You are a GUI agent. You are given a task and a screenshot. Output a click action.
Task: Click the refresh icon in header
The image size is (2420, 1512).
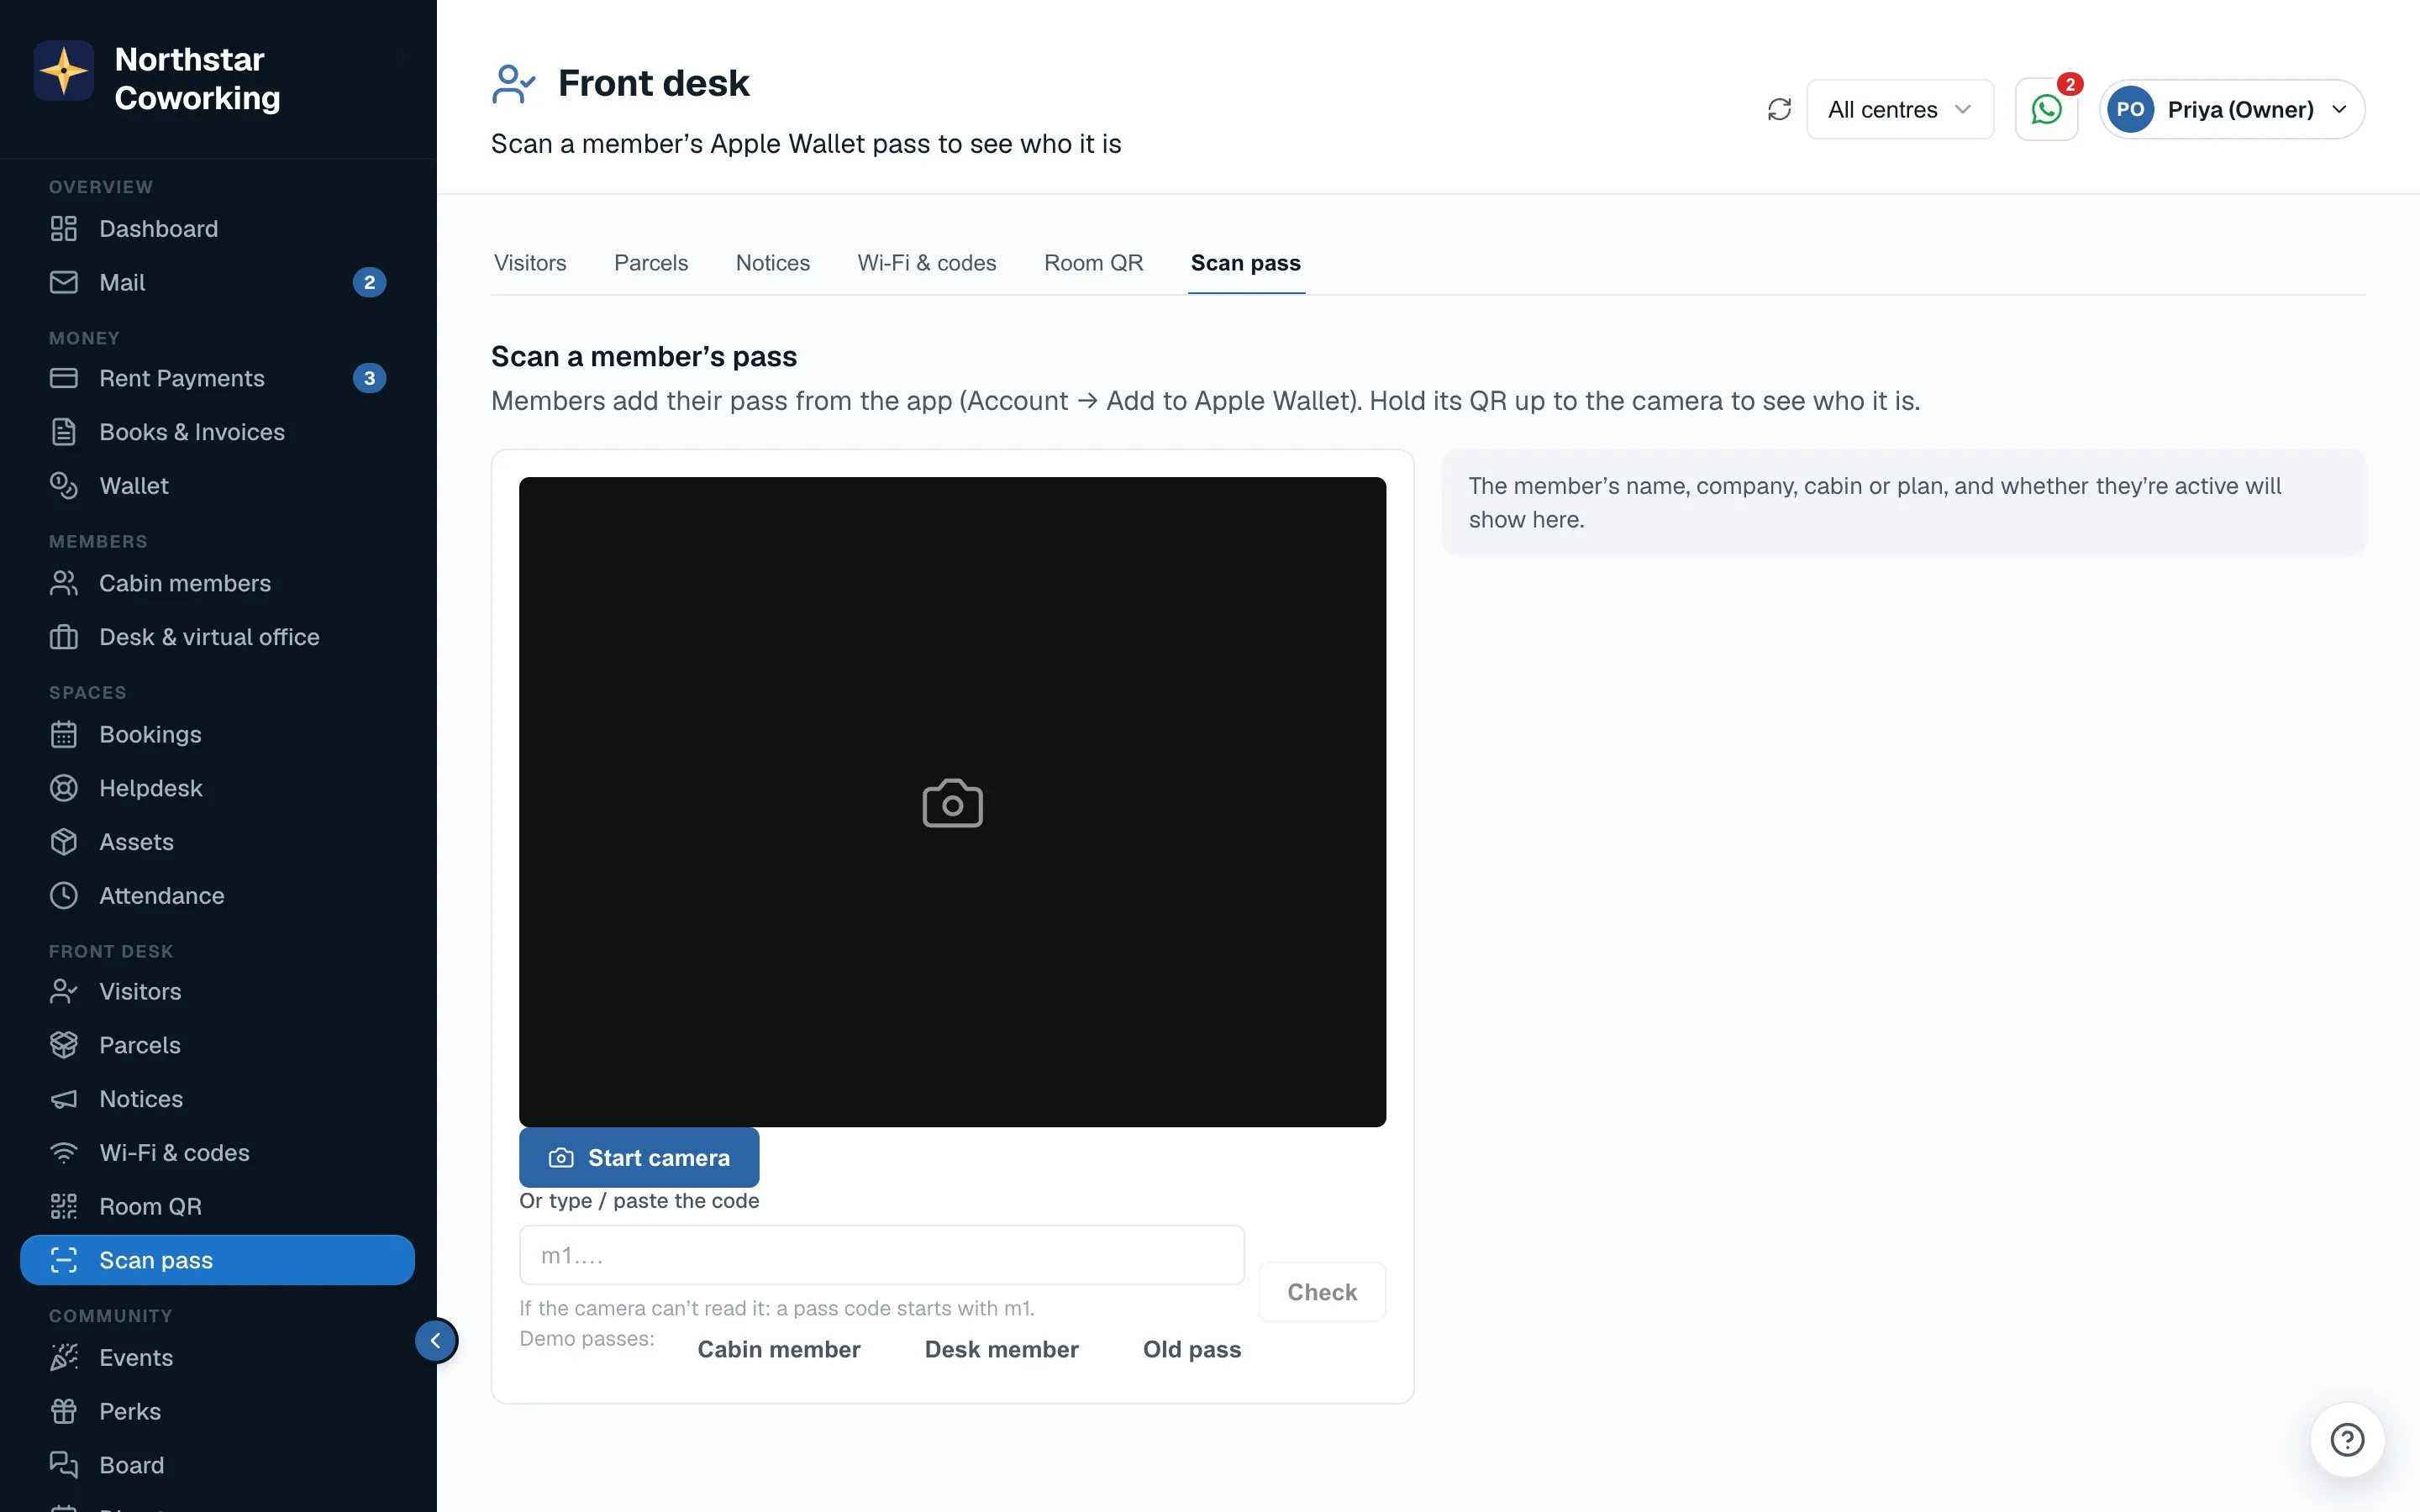point(1779,109)
